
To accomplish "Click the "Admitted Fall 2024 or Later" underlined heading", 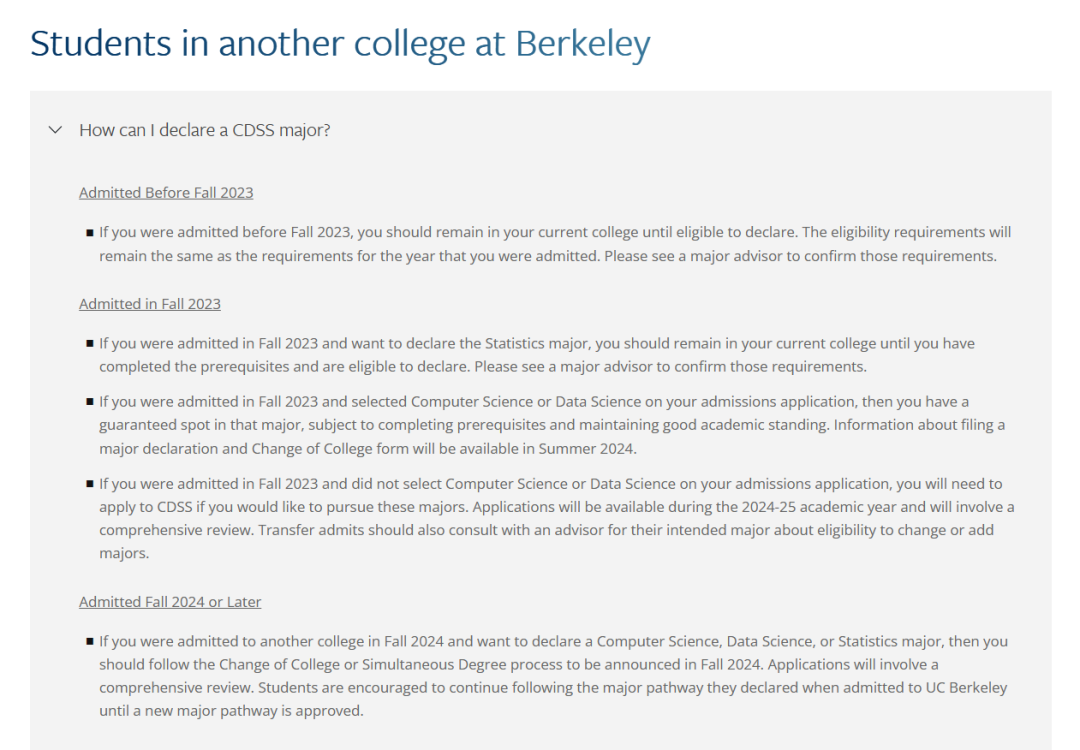I will click(x=170, y=602).
